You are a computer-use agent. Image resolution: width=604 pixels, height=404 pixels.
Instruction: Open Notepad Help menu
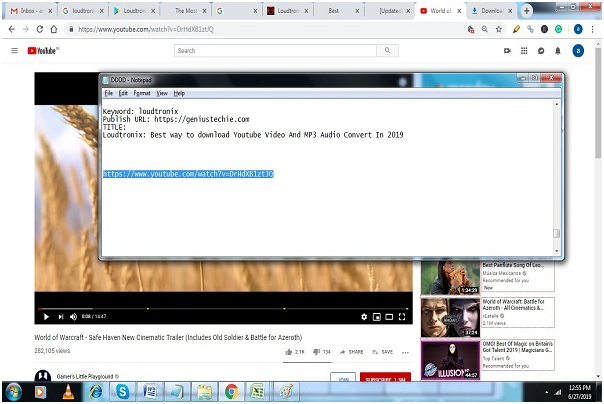(x=179, y=93)
